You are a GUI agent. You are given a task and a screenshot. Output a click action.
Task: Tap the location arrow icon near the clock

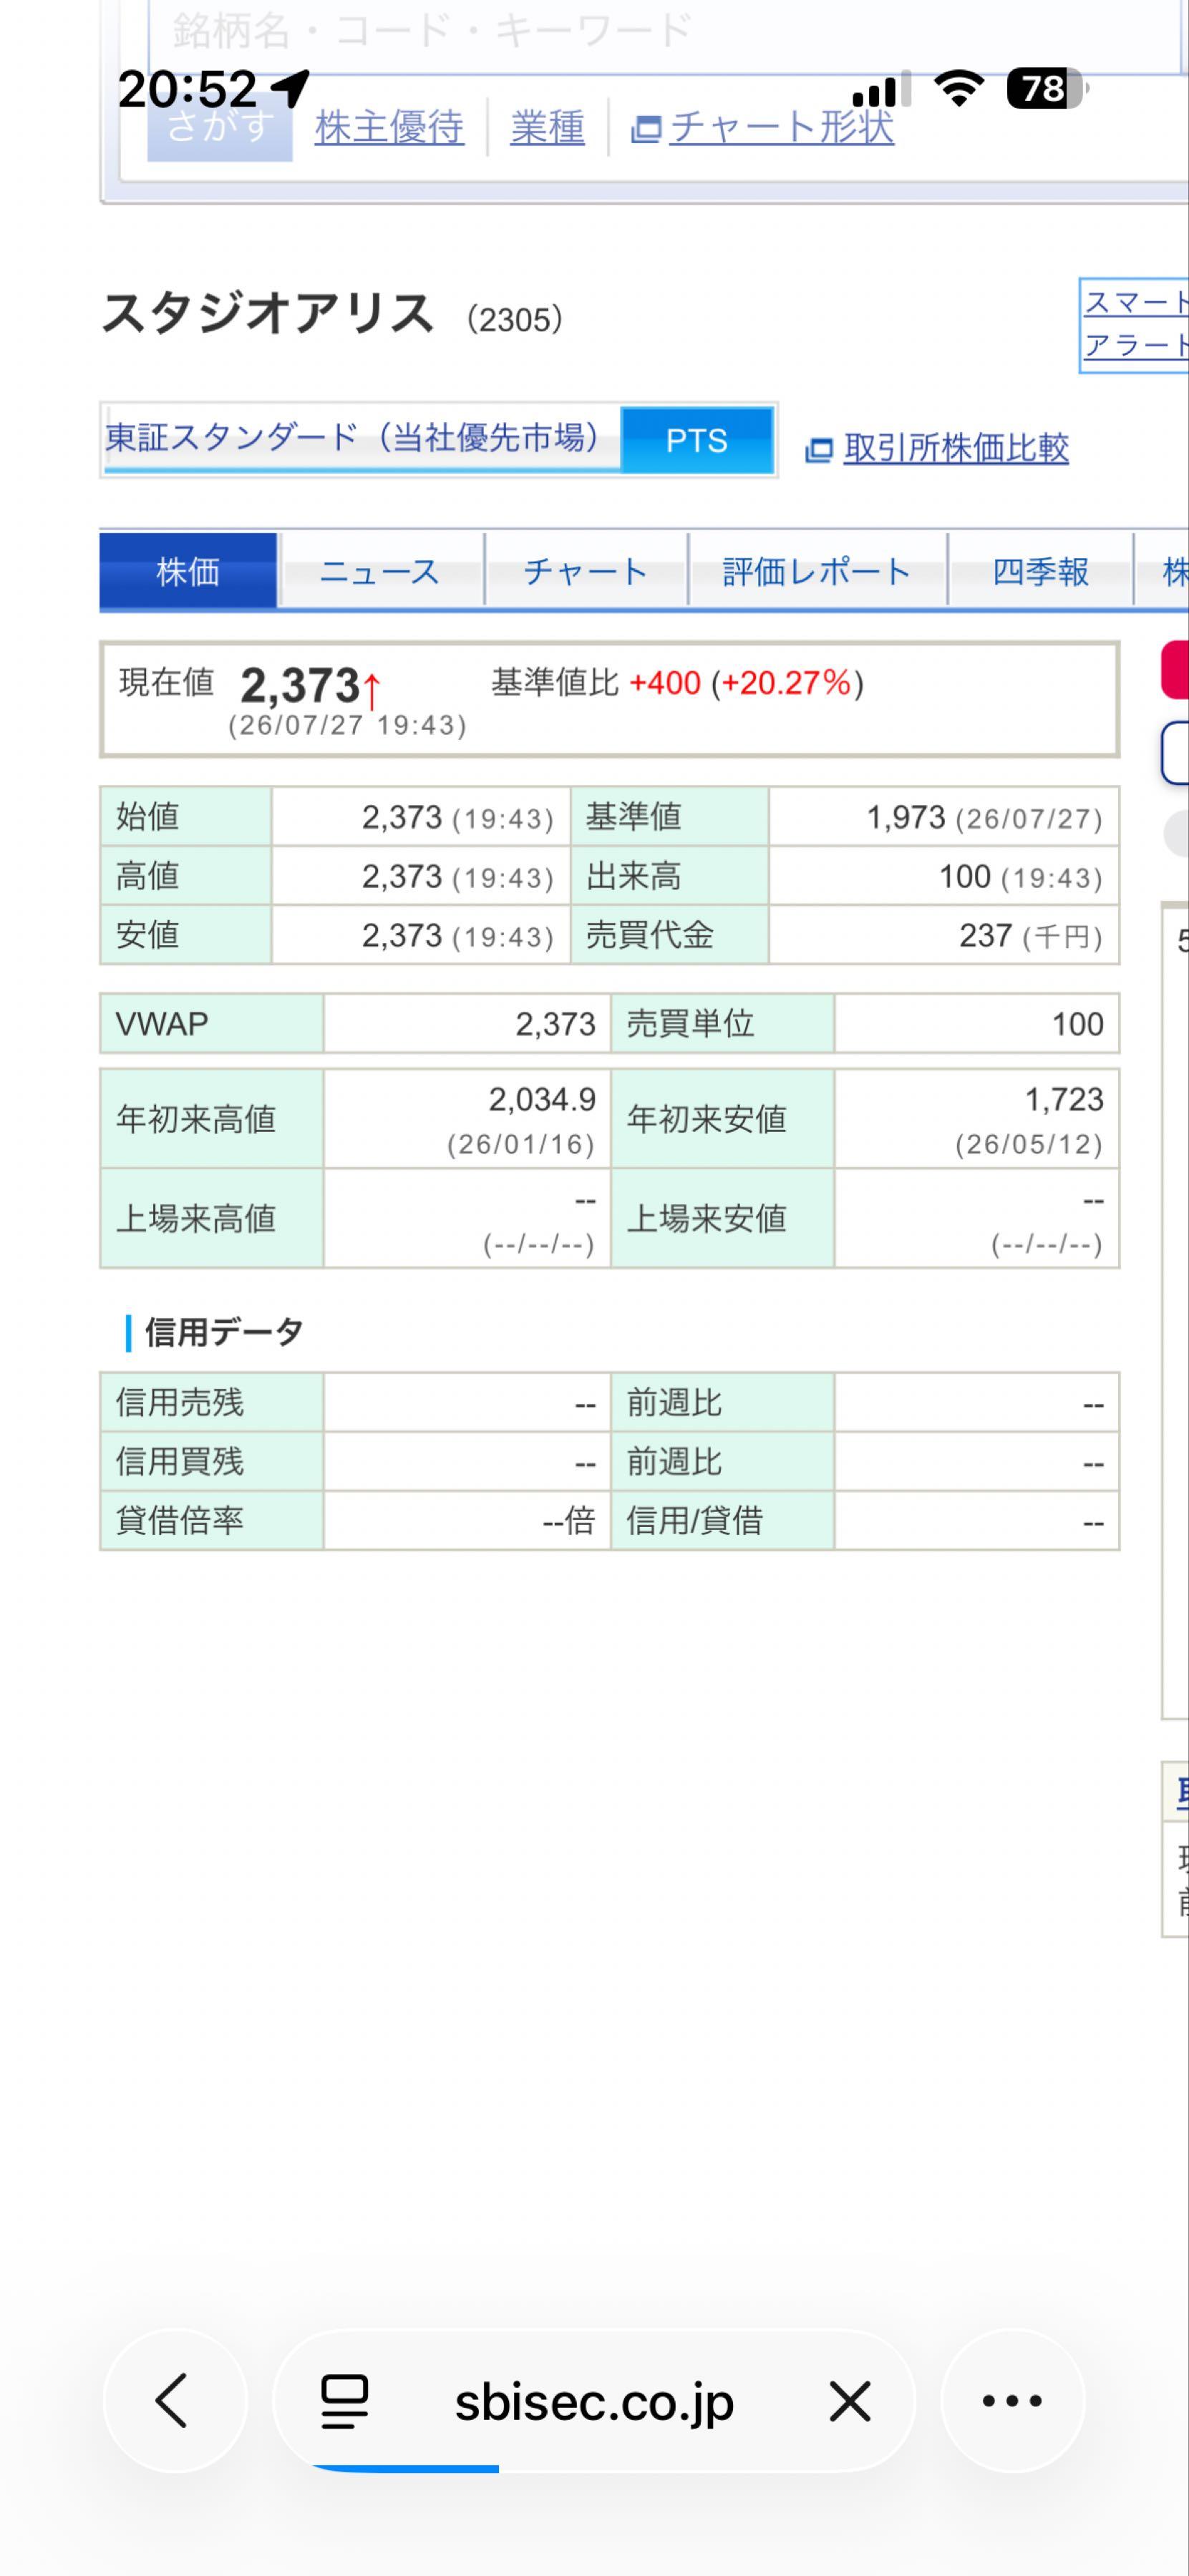tap(291, 89)
